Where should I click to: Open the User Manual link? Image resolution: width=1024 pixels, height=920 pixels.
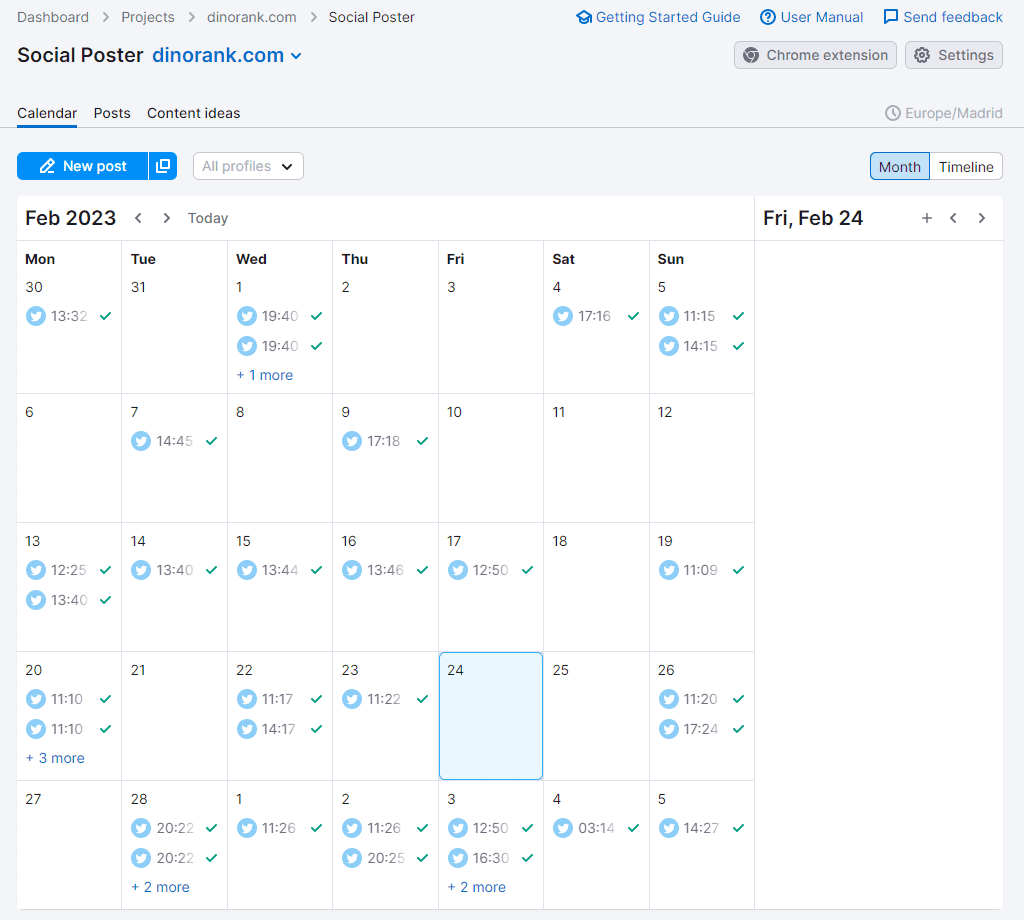(x=812, y=17)
